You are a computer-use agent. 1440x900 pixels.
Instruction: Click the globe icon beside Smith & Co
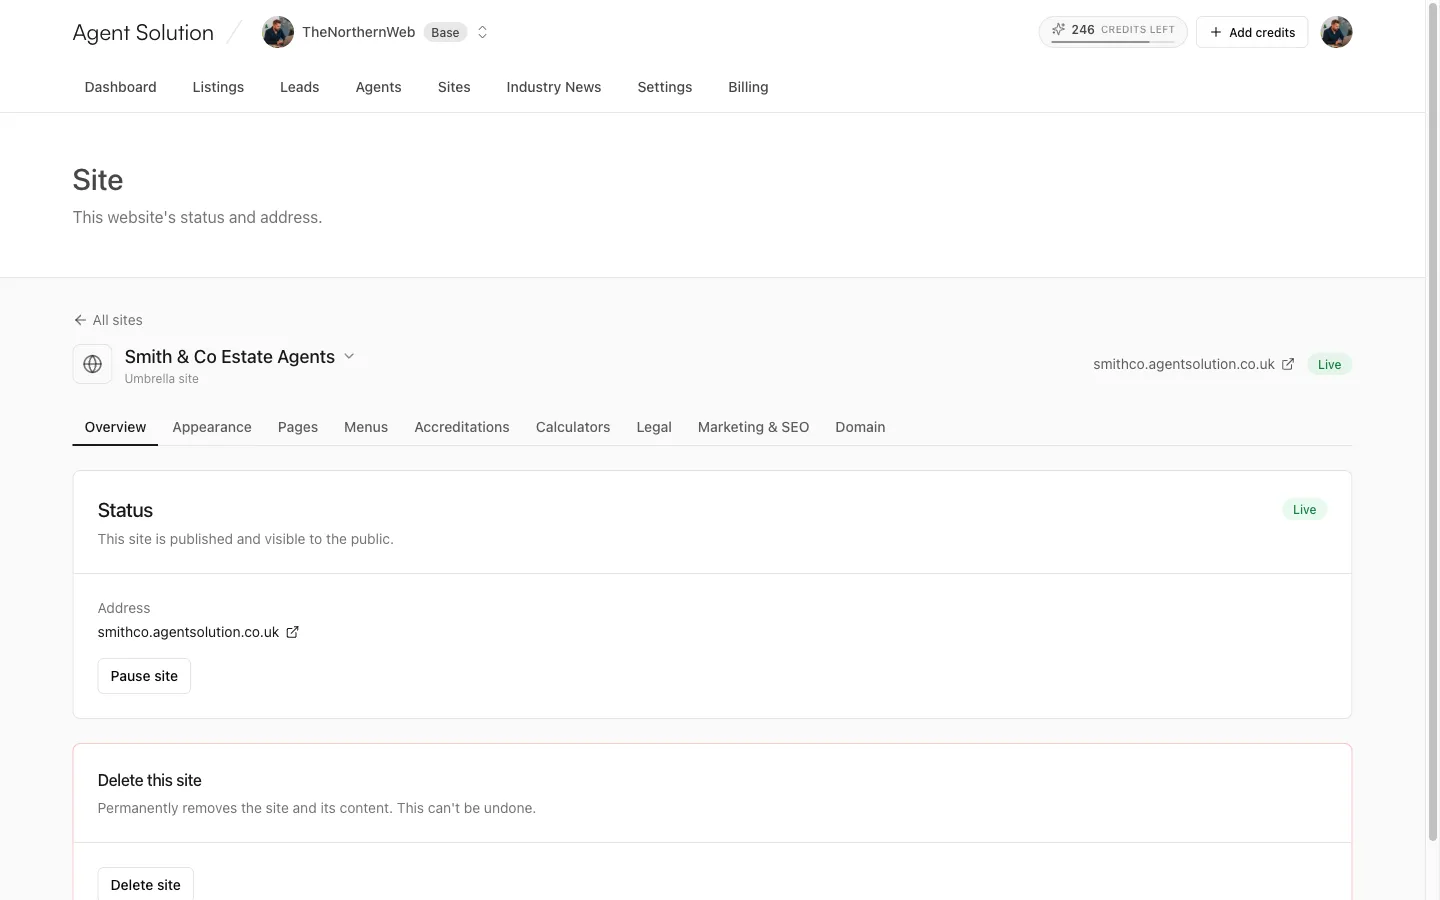(x=92, y=364)
